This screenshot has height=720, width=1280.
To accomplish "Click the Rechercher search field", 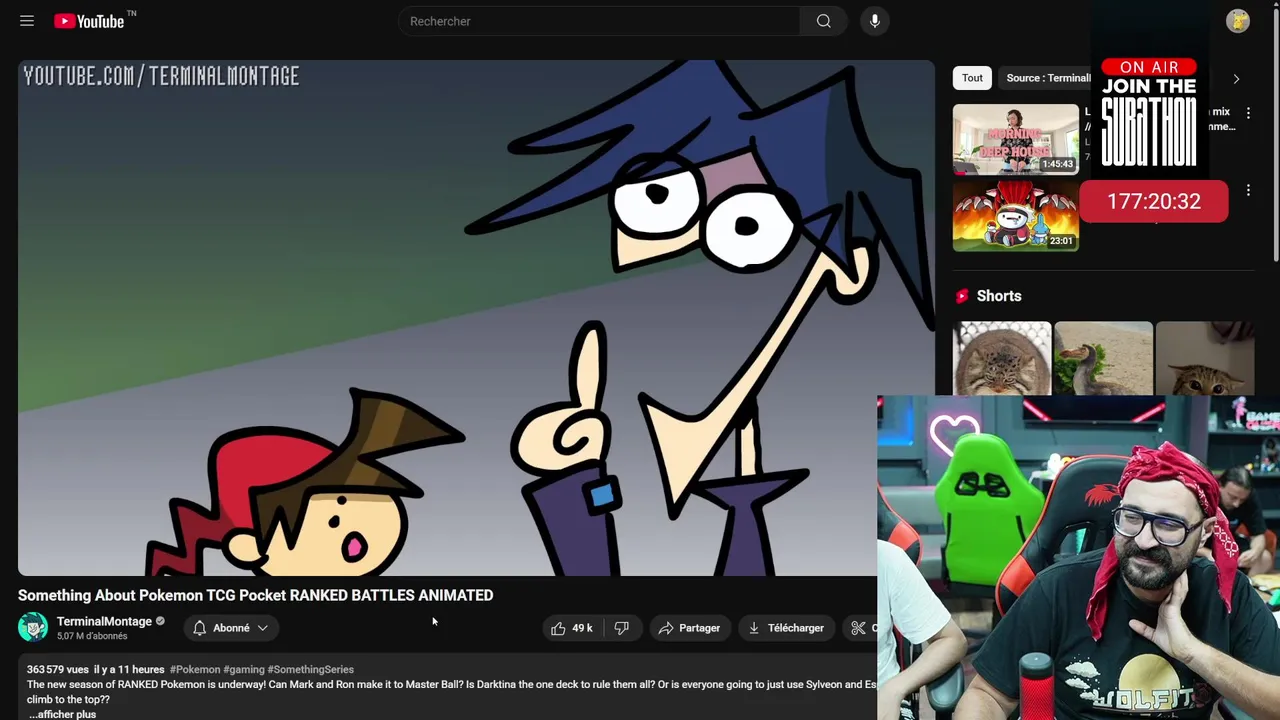I will (x=598, y=21).
